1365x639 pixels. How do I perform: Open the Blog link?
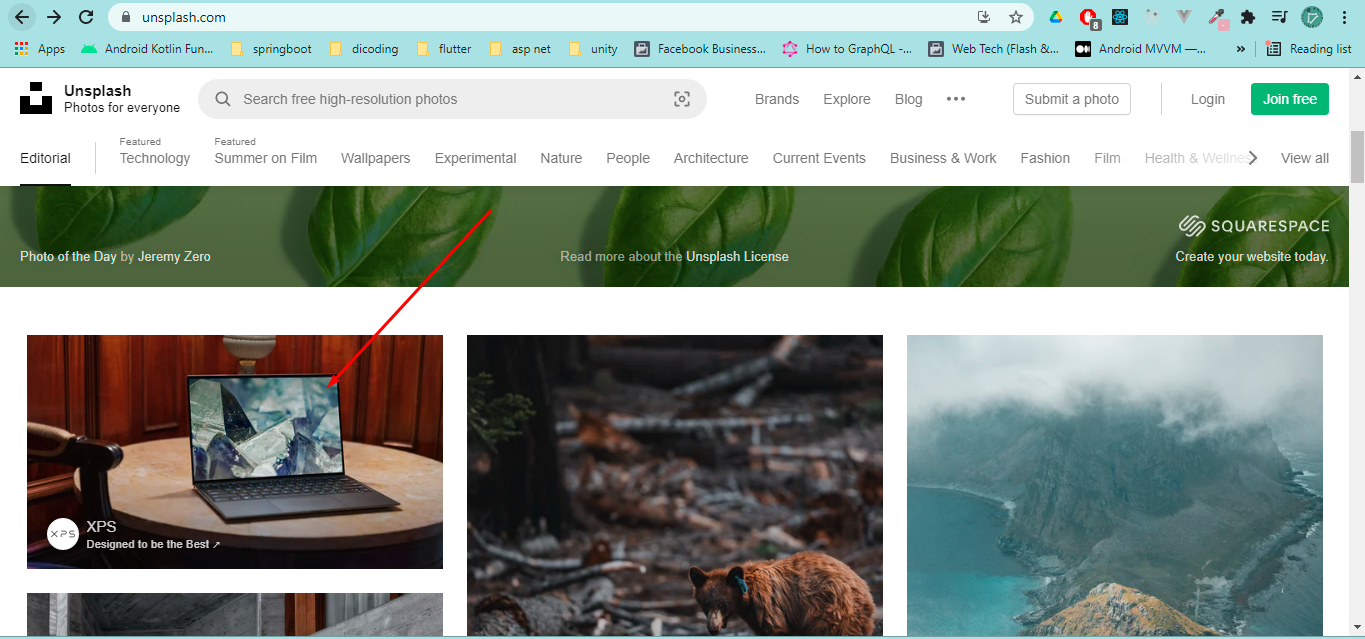tap(909, 99)
